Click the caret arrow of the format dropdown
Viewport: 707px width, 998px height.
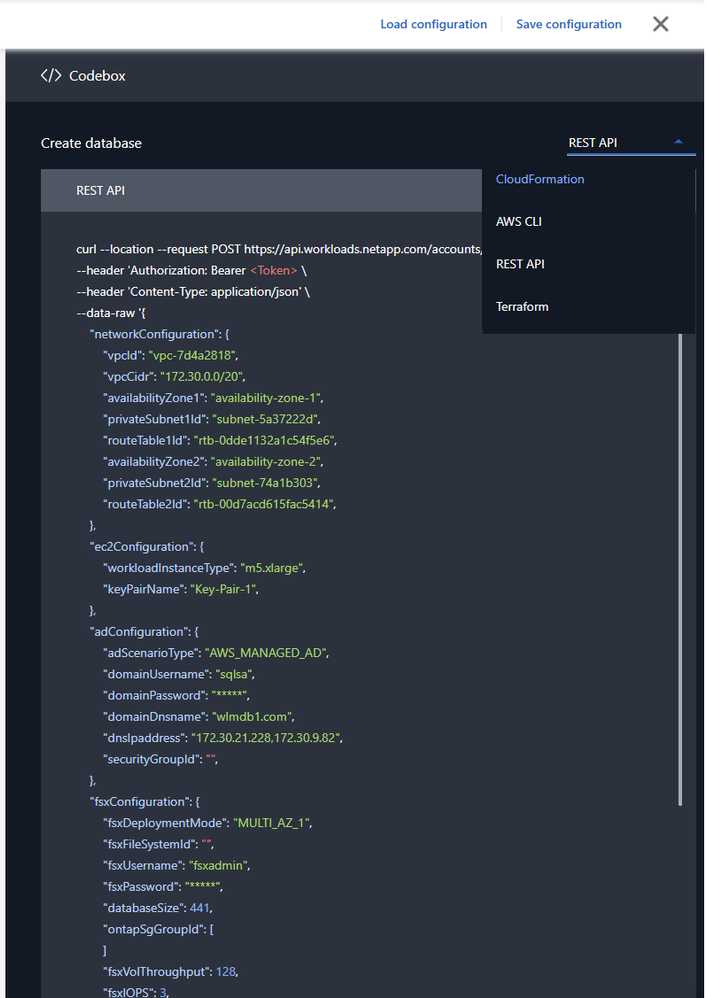[x=679, y=142]
